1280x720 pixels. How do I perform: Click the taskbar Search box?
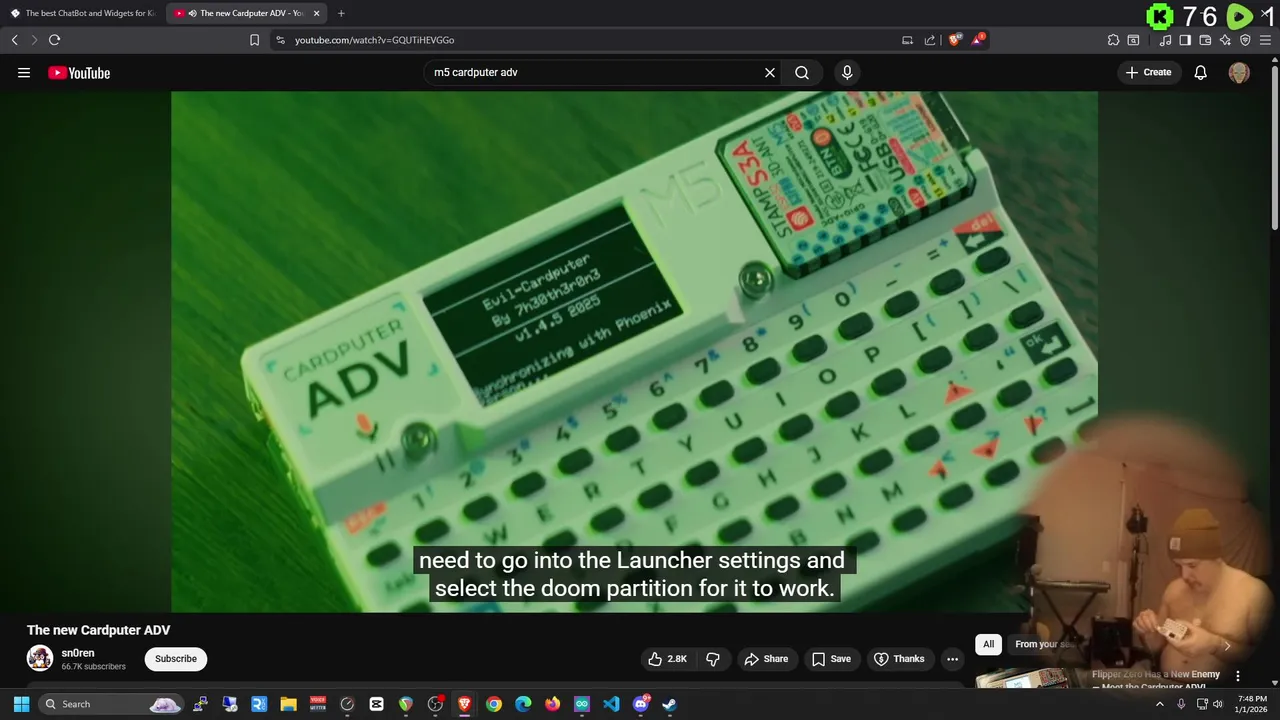point(112,704)
